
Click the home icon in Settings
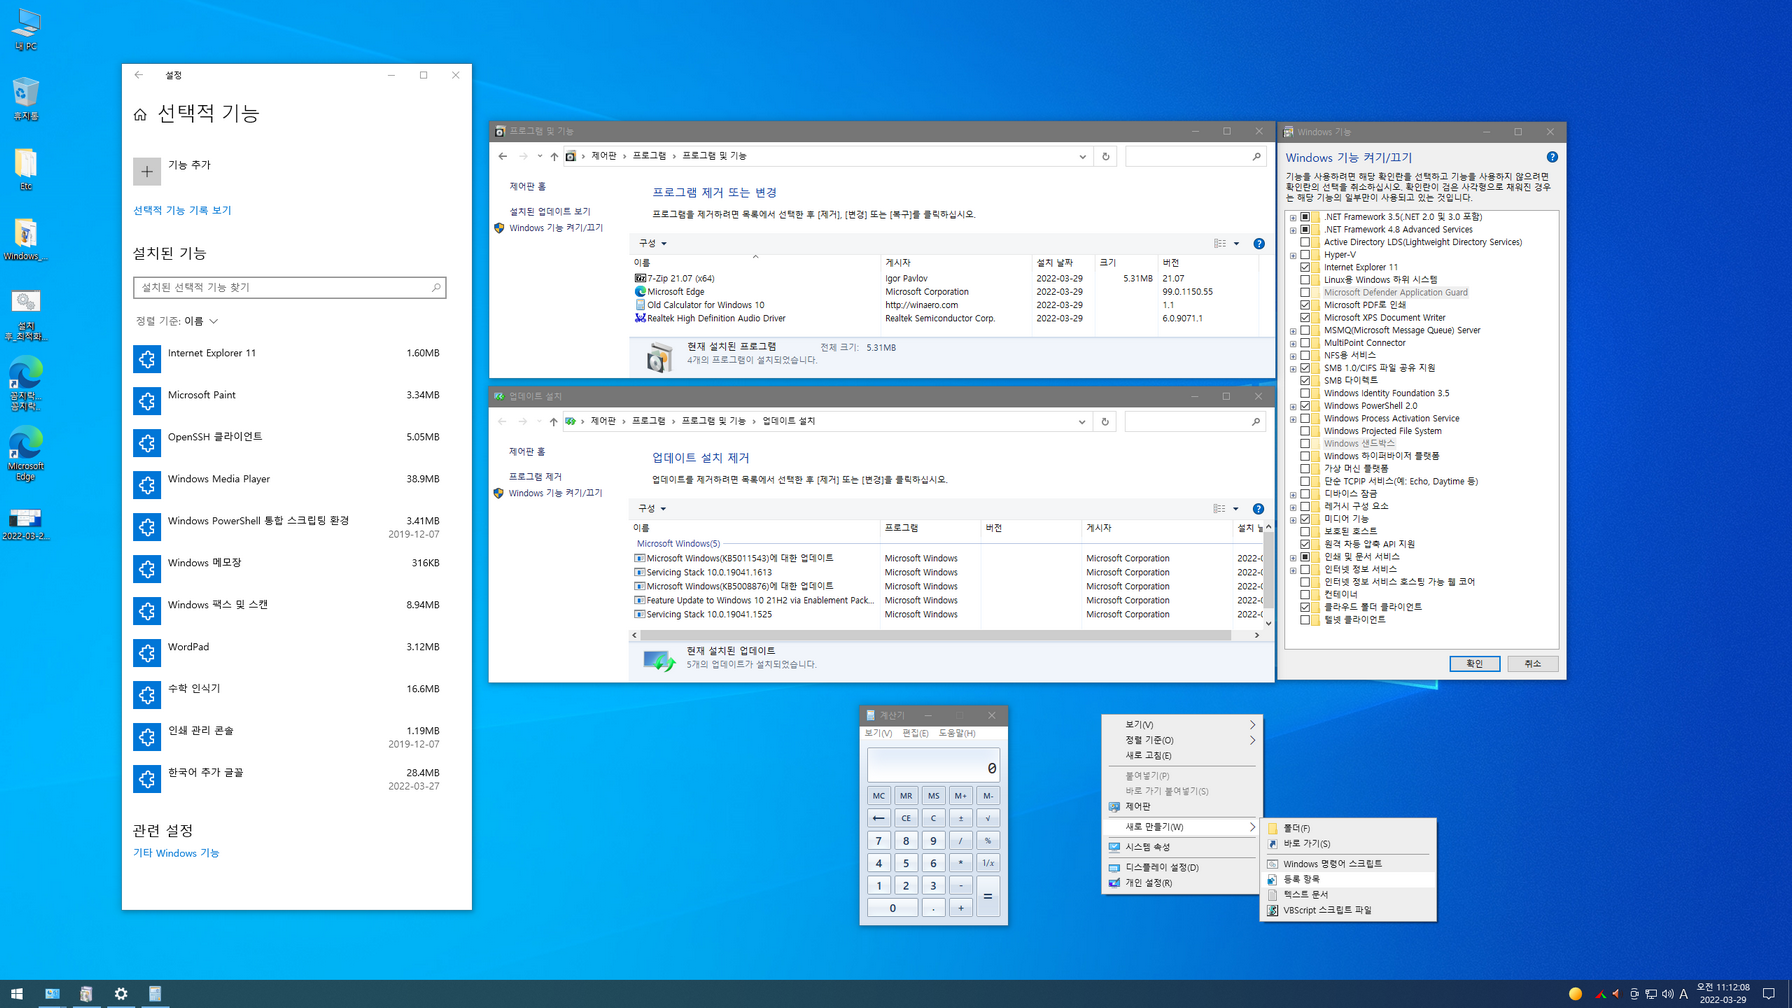[140, 115]
